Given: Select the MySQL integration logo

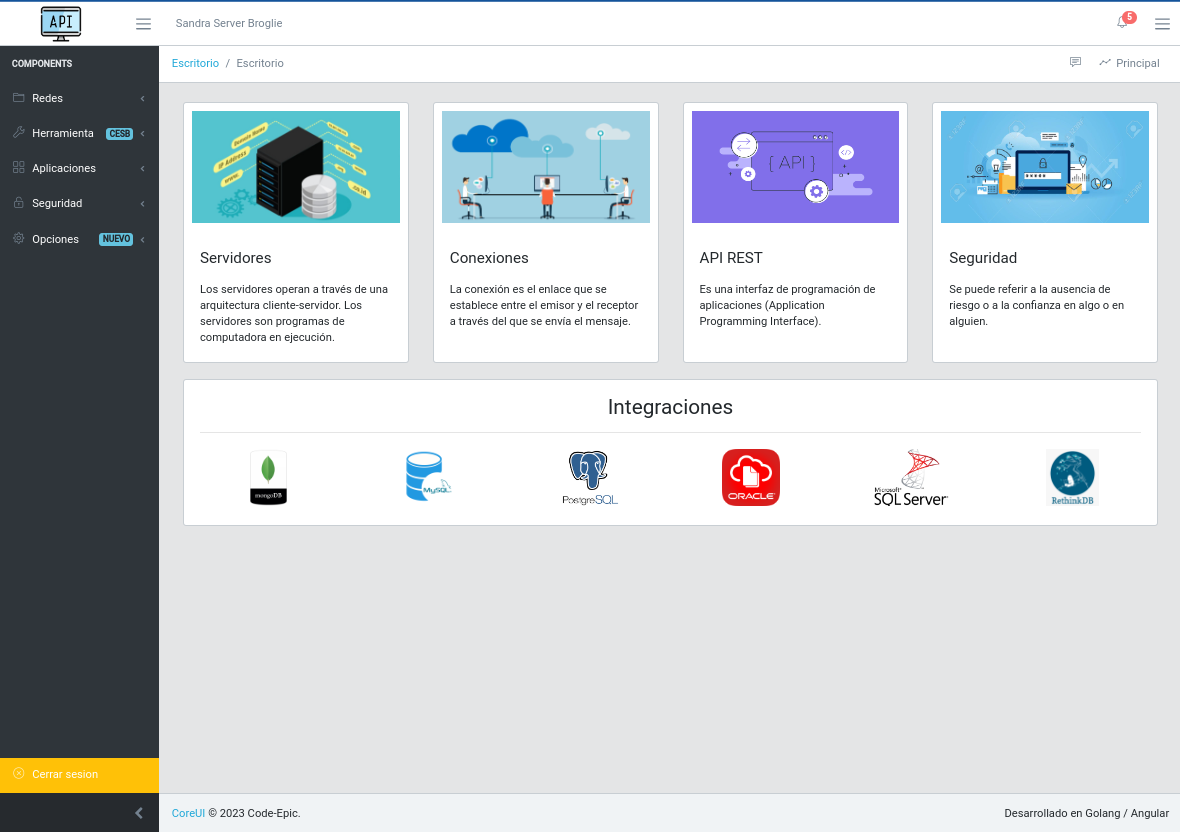Looking at the screenshot, I should [x=428, y=477].
